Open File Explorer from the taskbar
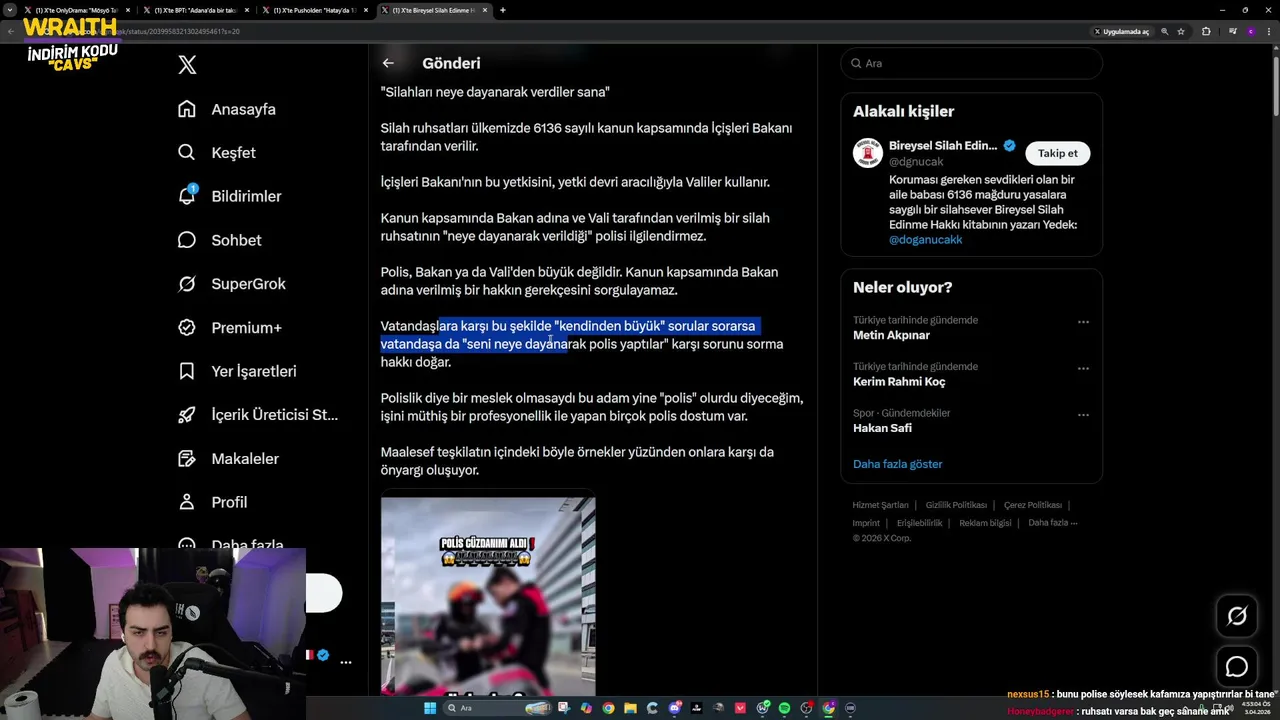Image resolution: width=1280 pixels, height=720 pixels. [x=630, y=708]
